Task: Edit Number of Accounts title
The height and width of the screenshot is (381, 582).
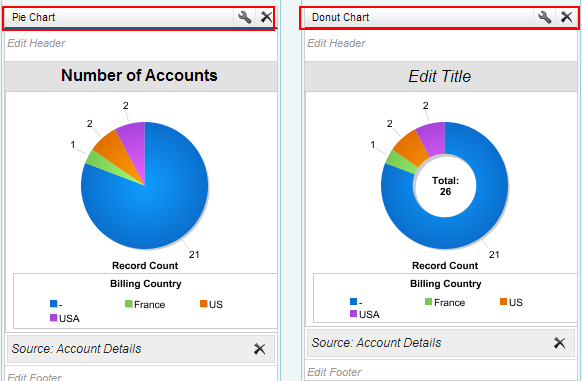Action: click(139, 75)
